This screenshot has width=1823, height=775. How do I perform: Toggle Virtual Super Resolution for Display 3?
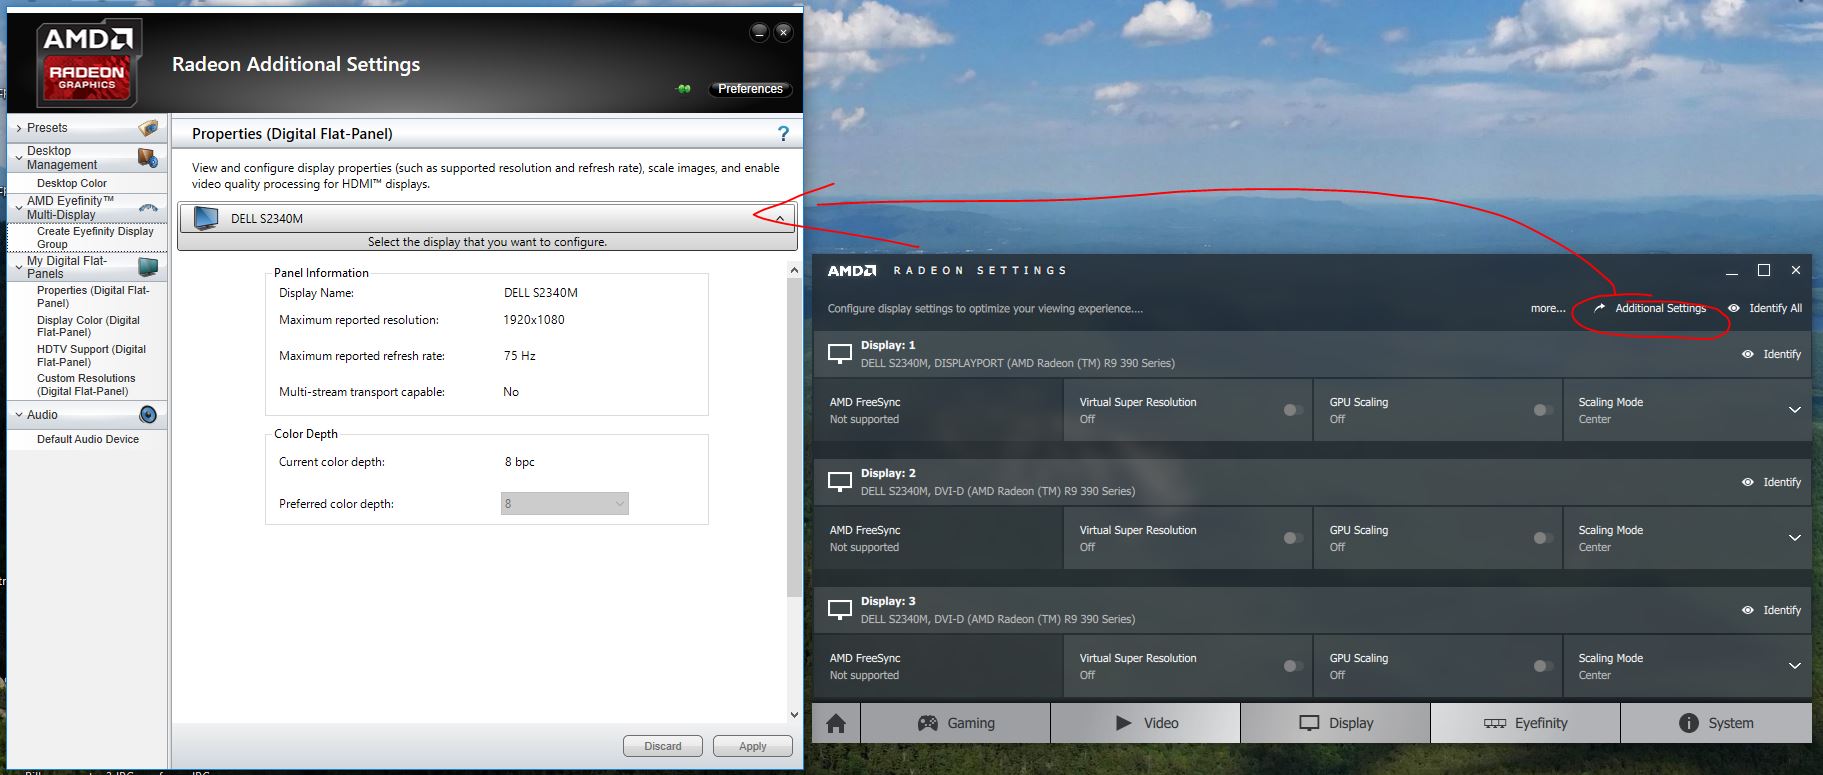click(x=1293, y=666)
